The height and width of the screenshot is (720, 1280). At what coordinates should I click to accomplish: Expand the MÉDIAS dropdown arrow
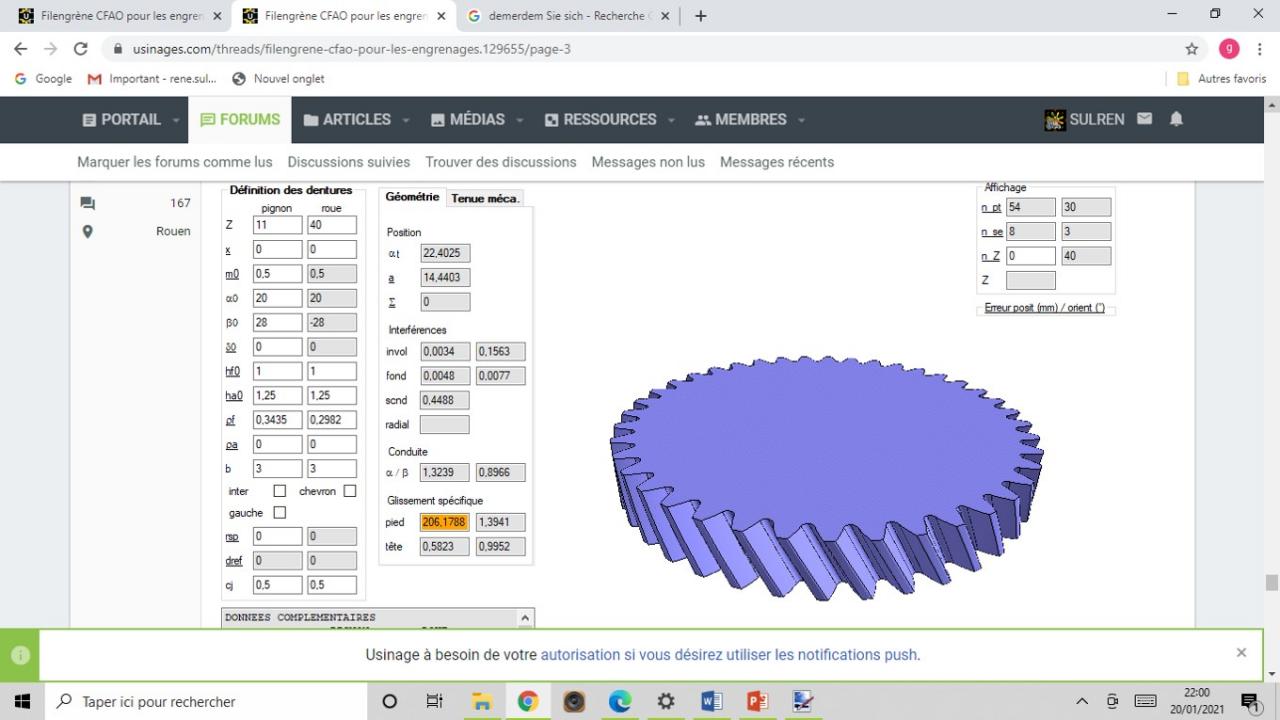pyautogui.click(x=520, y=120)
